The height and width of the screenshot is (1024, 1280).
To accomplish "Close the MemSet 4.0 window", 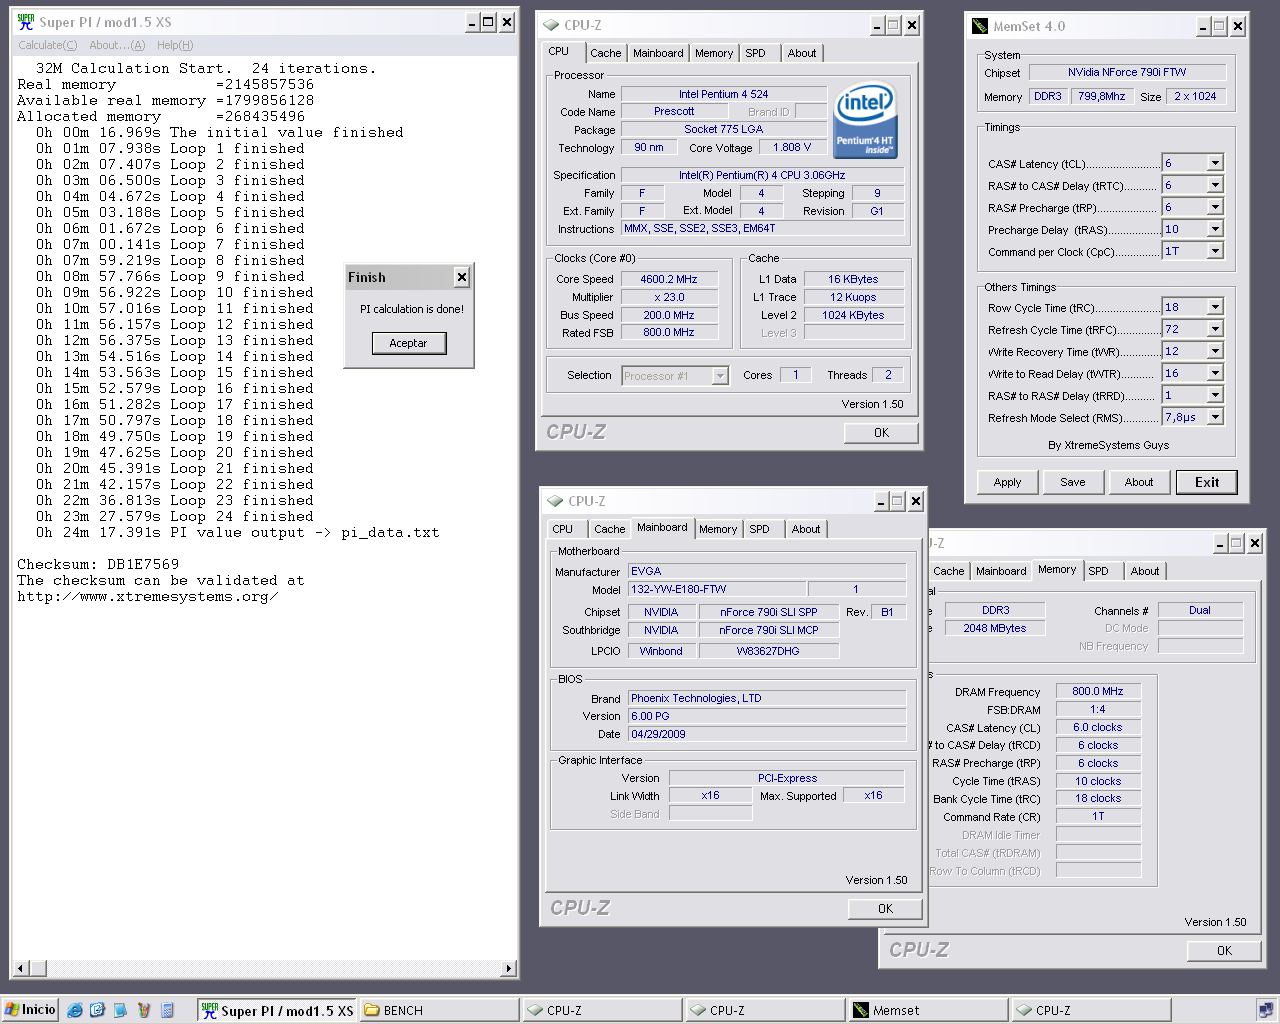I will [x=1238, y=26].
